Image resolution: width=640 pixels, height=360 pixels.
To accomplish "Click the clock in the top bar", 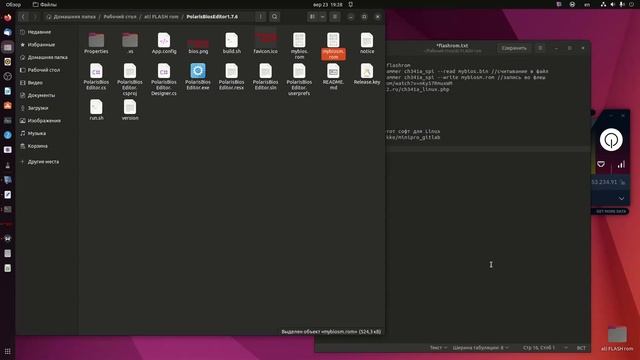I will click(328, 4).
